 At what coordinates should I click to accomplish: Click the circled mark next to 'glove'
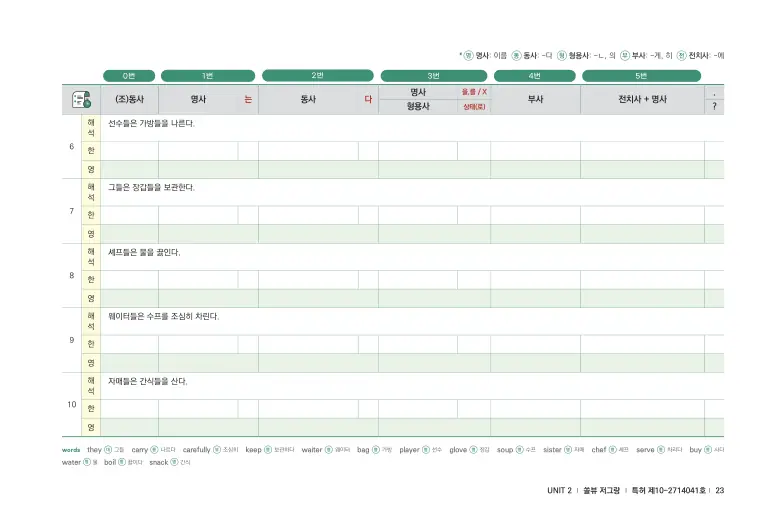tap(474, 450)
